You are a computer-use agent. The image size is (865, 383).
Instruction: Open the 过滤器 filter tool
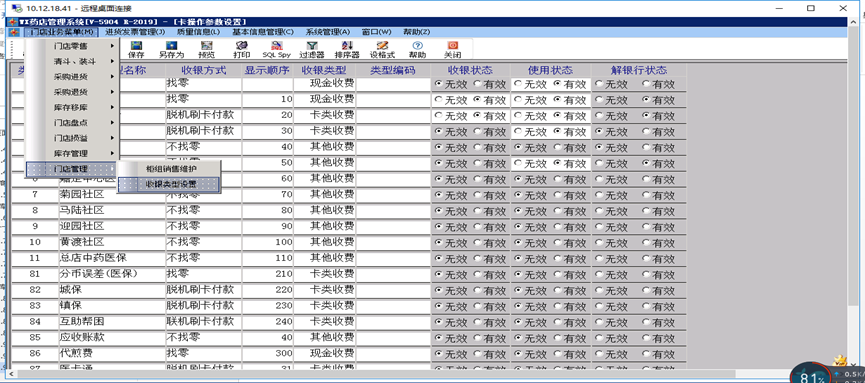(312, 50)
